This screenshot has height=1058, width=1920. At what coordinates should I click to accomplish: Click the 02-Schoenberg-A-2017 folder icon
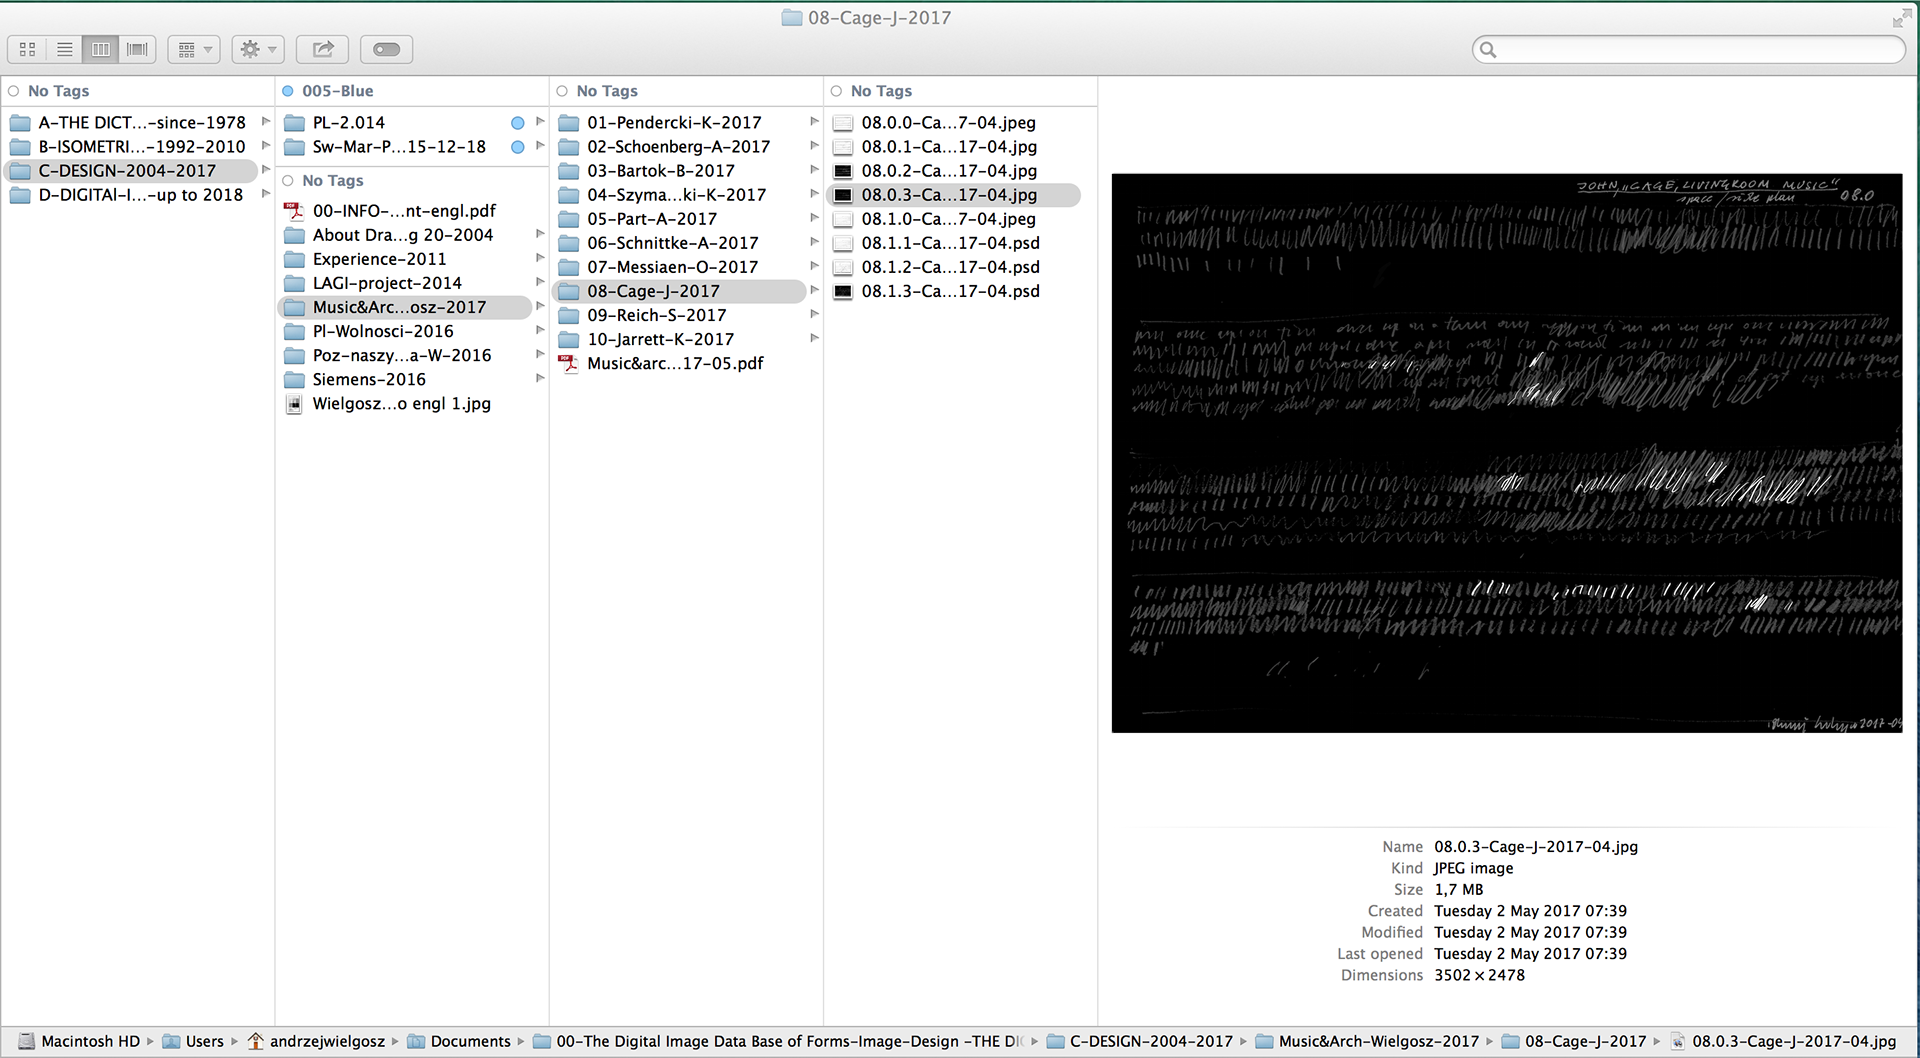[x=569, y=147]
